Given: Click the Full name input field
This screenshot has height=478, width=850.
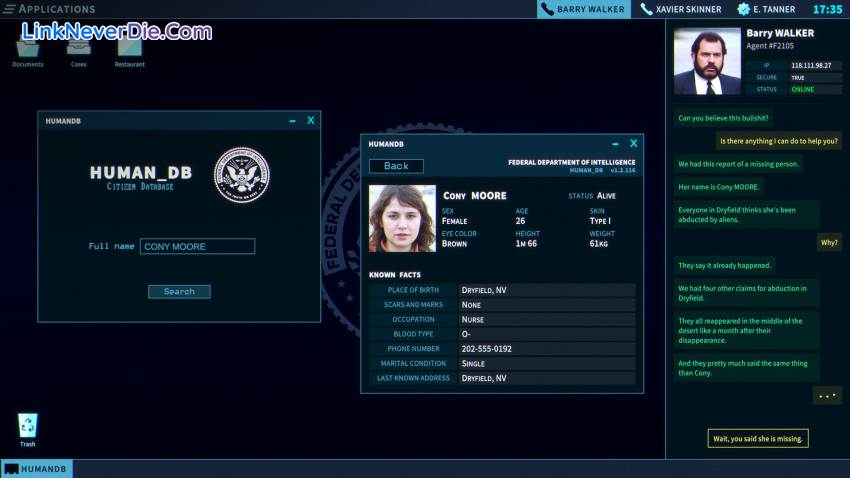Looking at the screenshot, I should pyautogui.click(x=197, y=246).
